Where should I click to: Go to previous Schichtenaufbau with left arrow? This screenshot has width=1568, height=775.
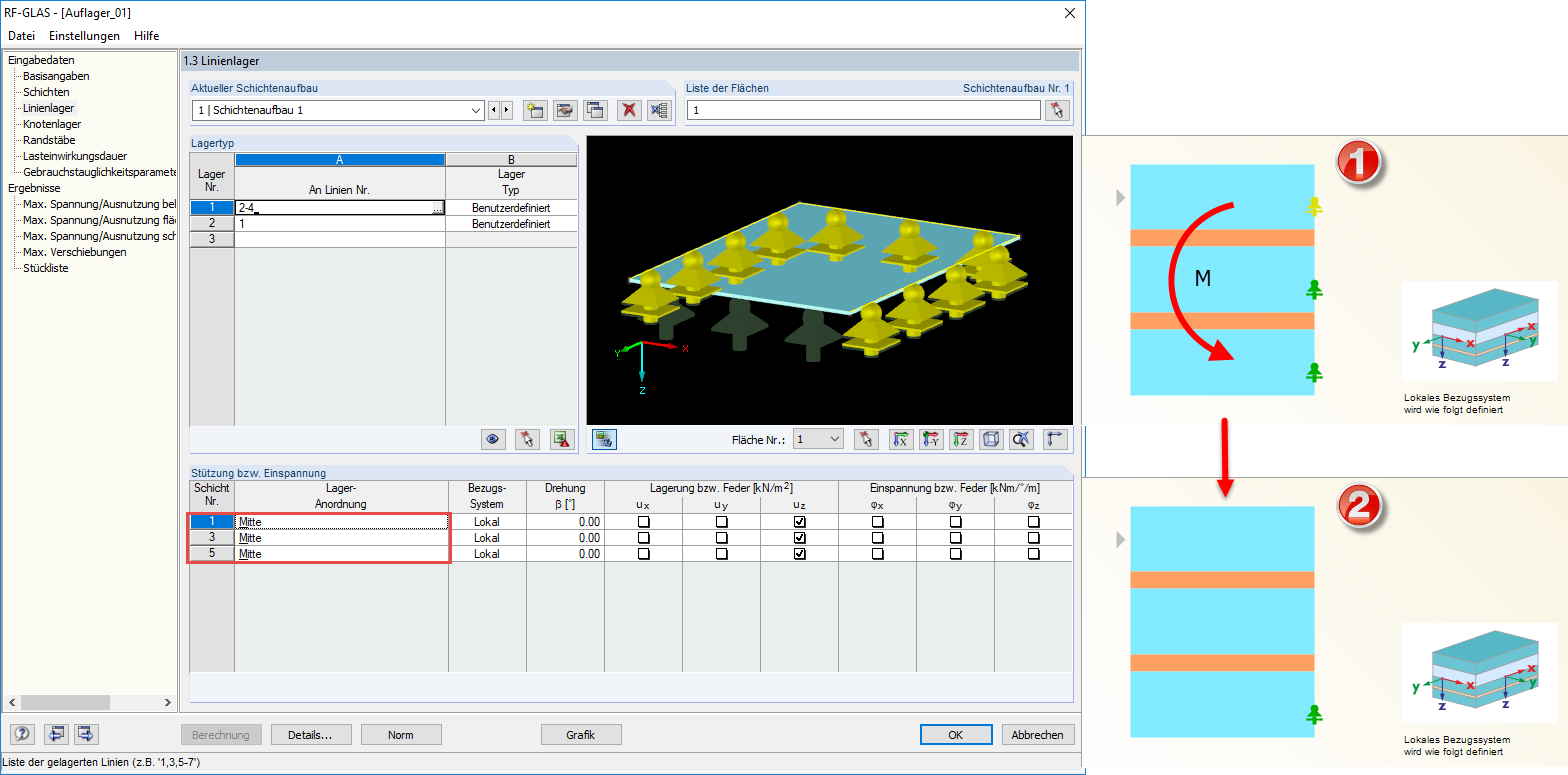point(494,110)
